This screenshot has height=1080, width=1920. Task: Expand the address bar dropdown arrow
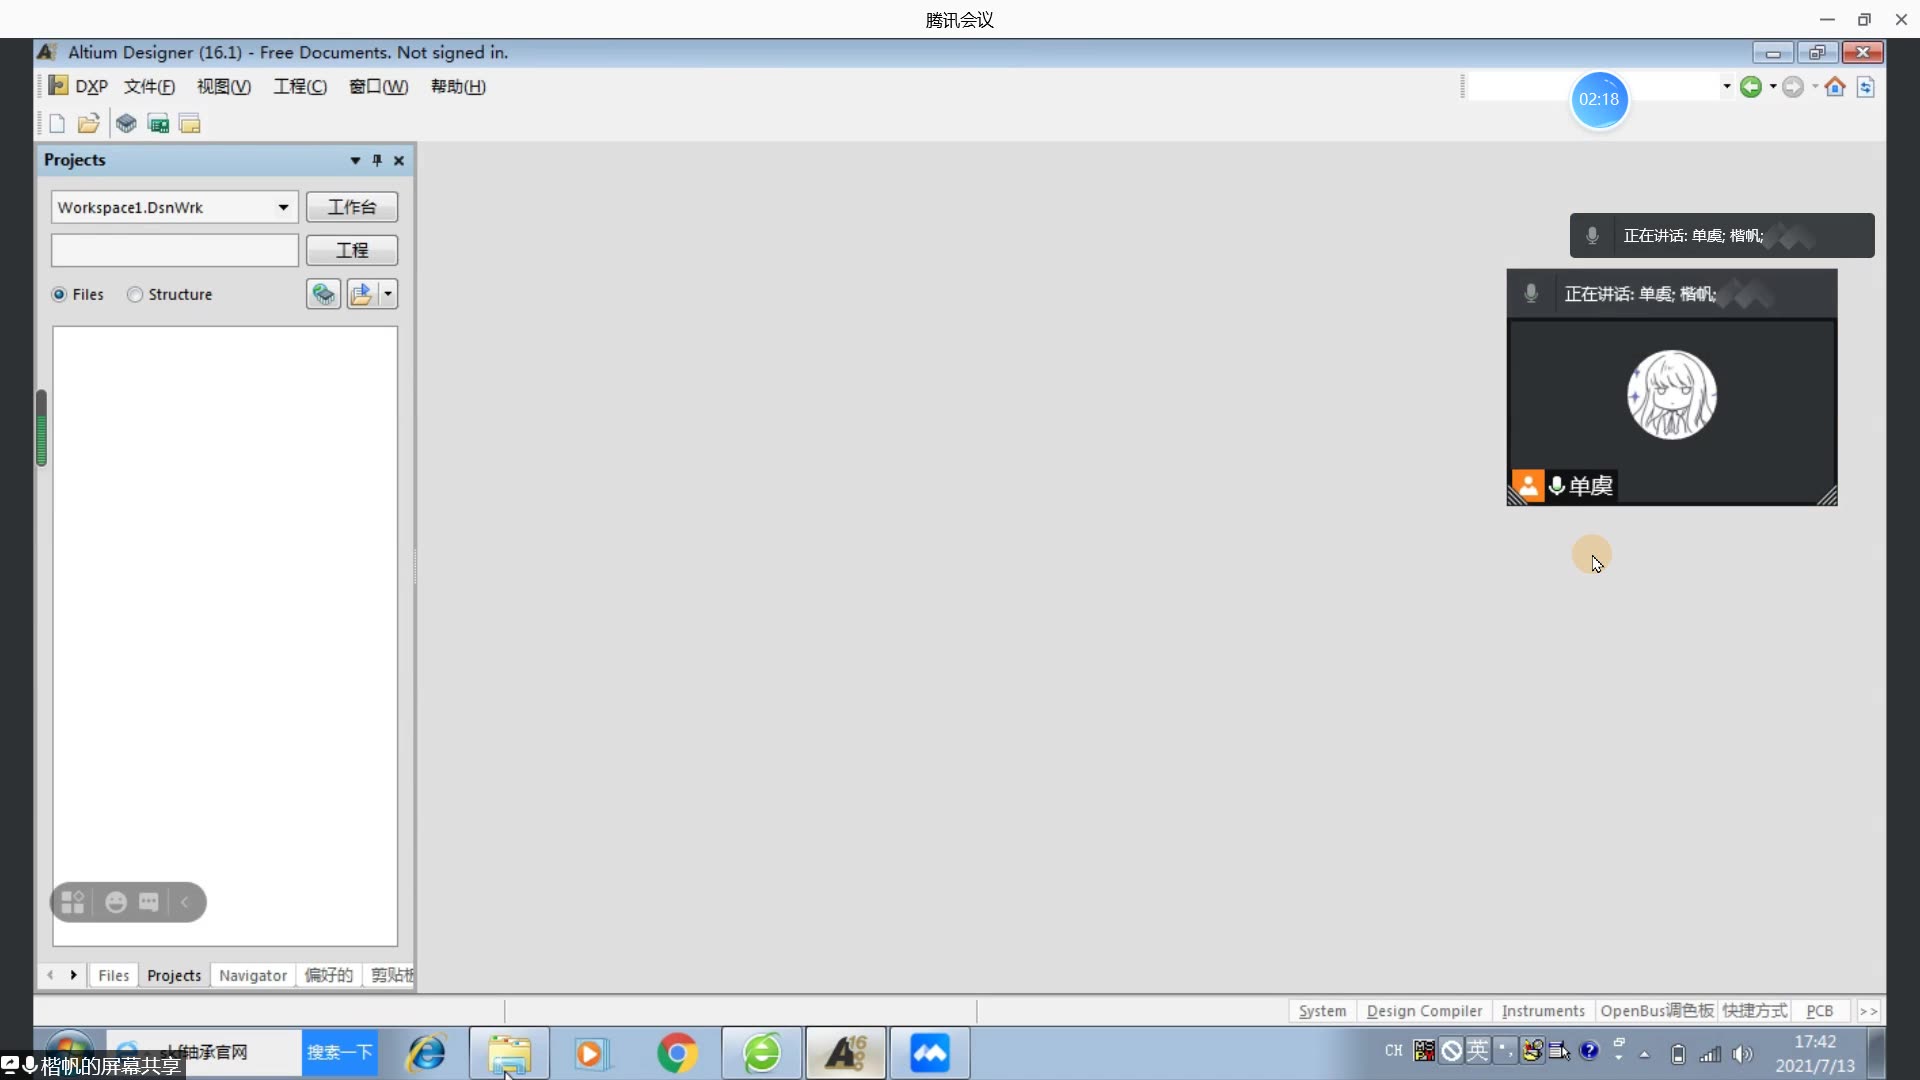point(1727,87)
